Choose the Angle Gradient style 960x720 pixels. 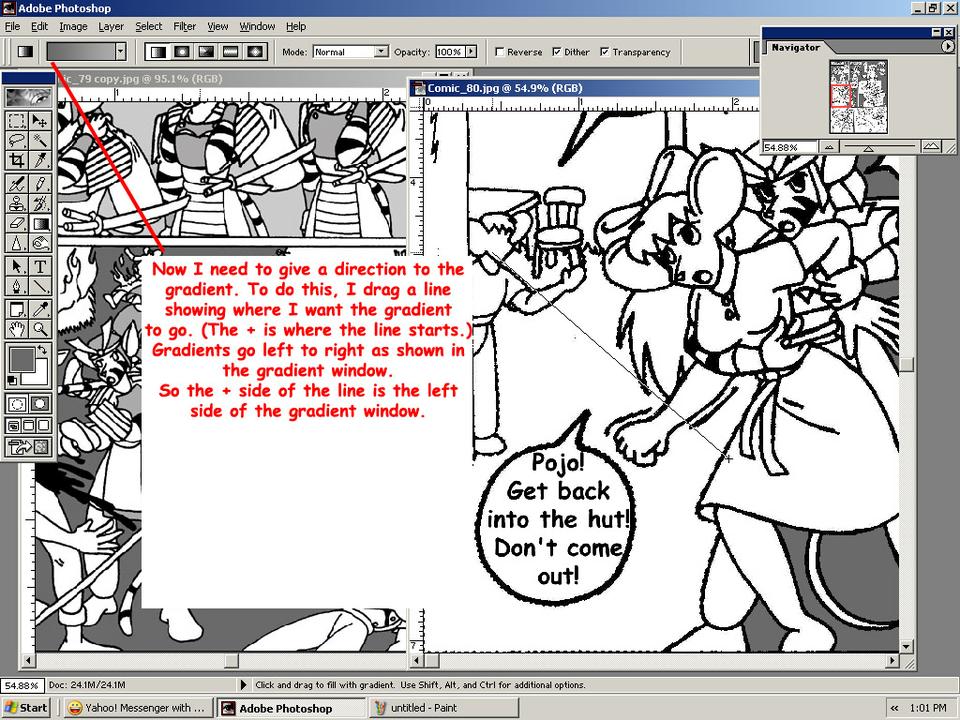tap(206, 52)
